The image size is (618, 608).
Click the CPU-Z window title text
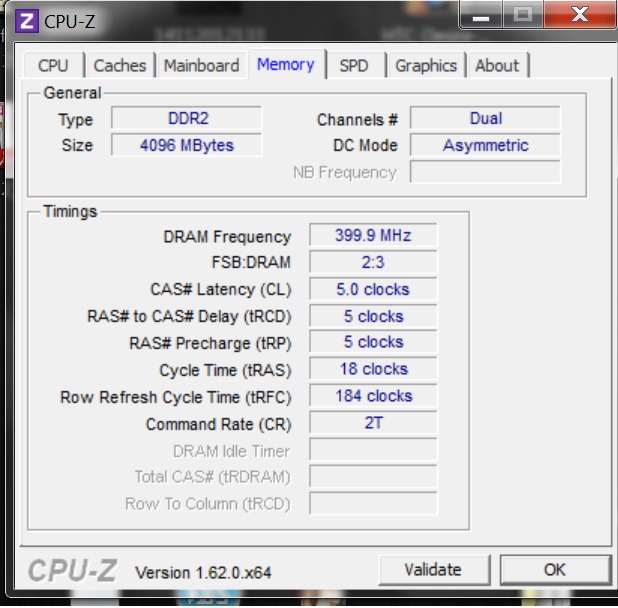tap(69, 21)
